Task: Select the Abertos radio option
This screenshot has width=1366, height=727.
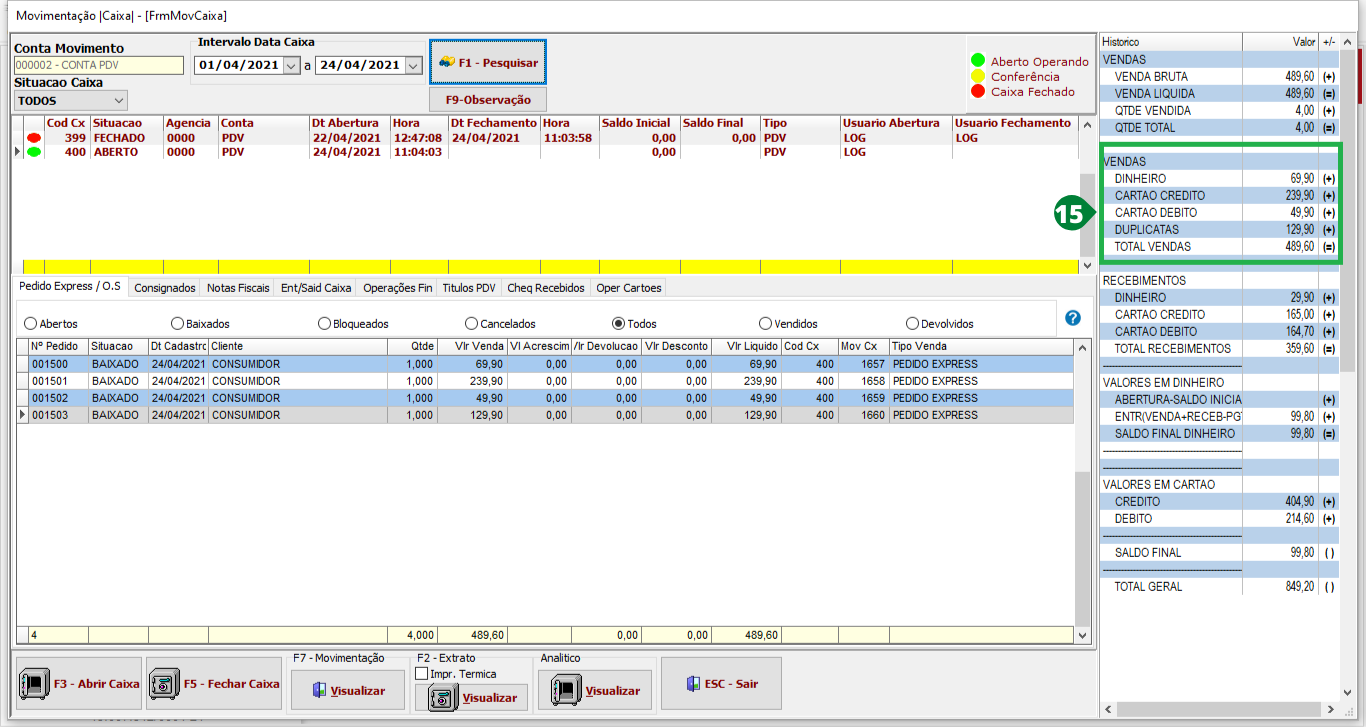Action: click(x=30, y=324)
